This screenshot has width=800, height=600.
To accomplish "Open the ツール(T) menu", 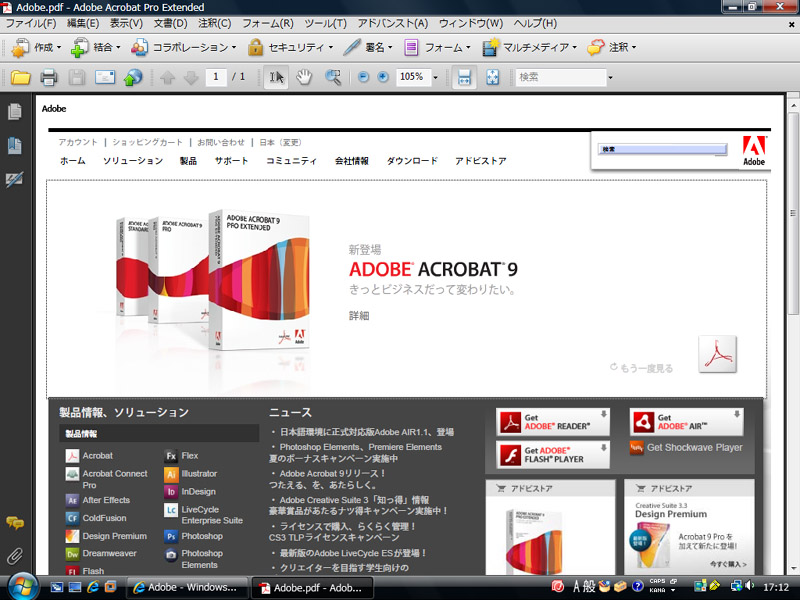I will coord(326,23).
